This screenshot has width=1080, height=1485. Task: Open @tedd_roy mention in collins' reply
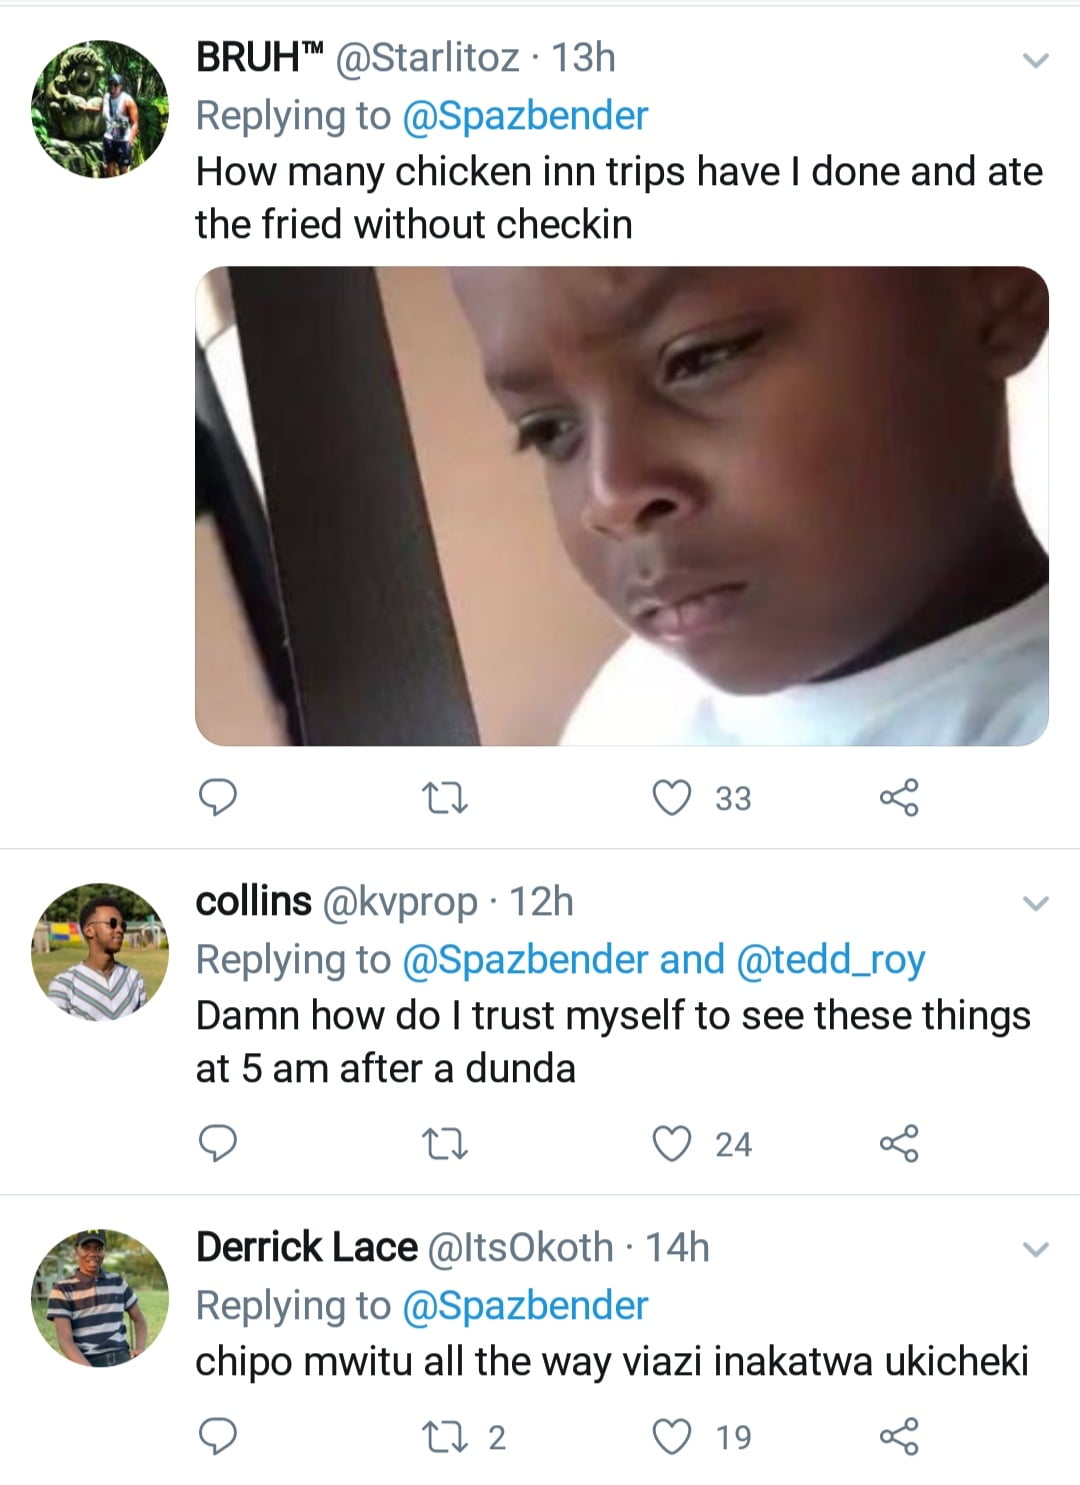(830, 960)
